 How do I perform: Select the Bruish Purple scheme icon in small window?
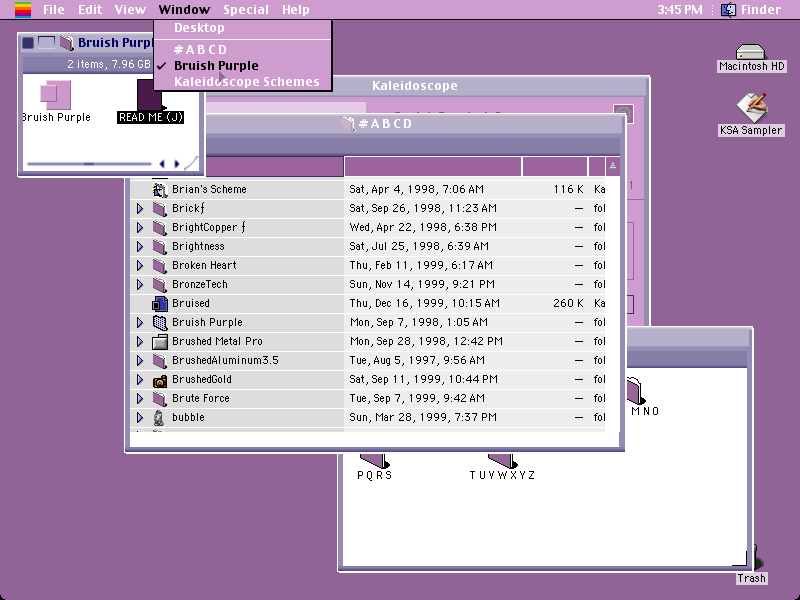click(56, 94)
